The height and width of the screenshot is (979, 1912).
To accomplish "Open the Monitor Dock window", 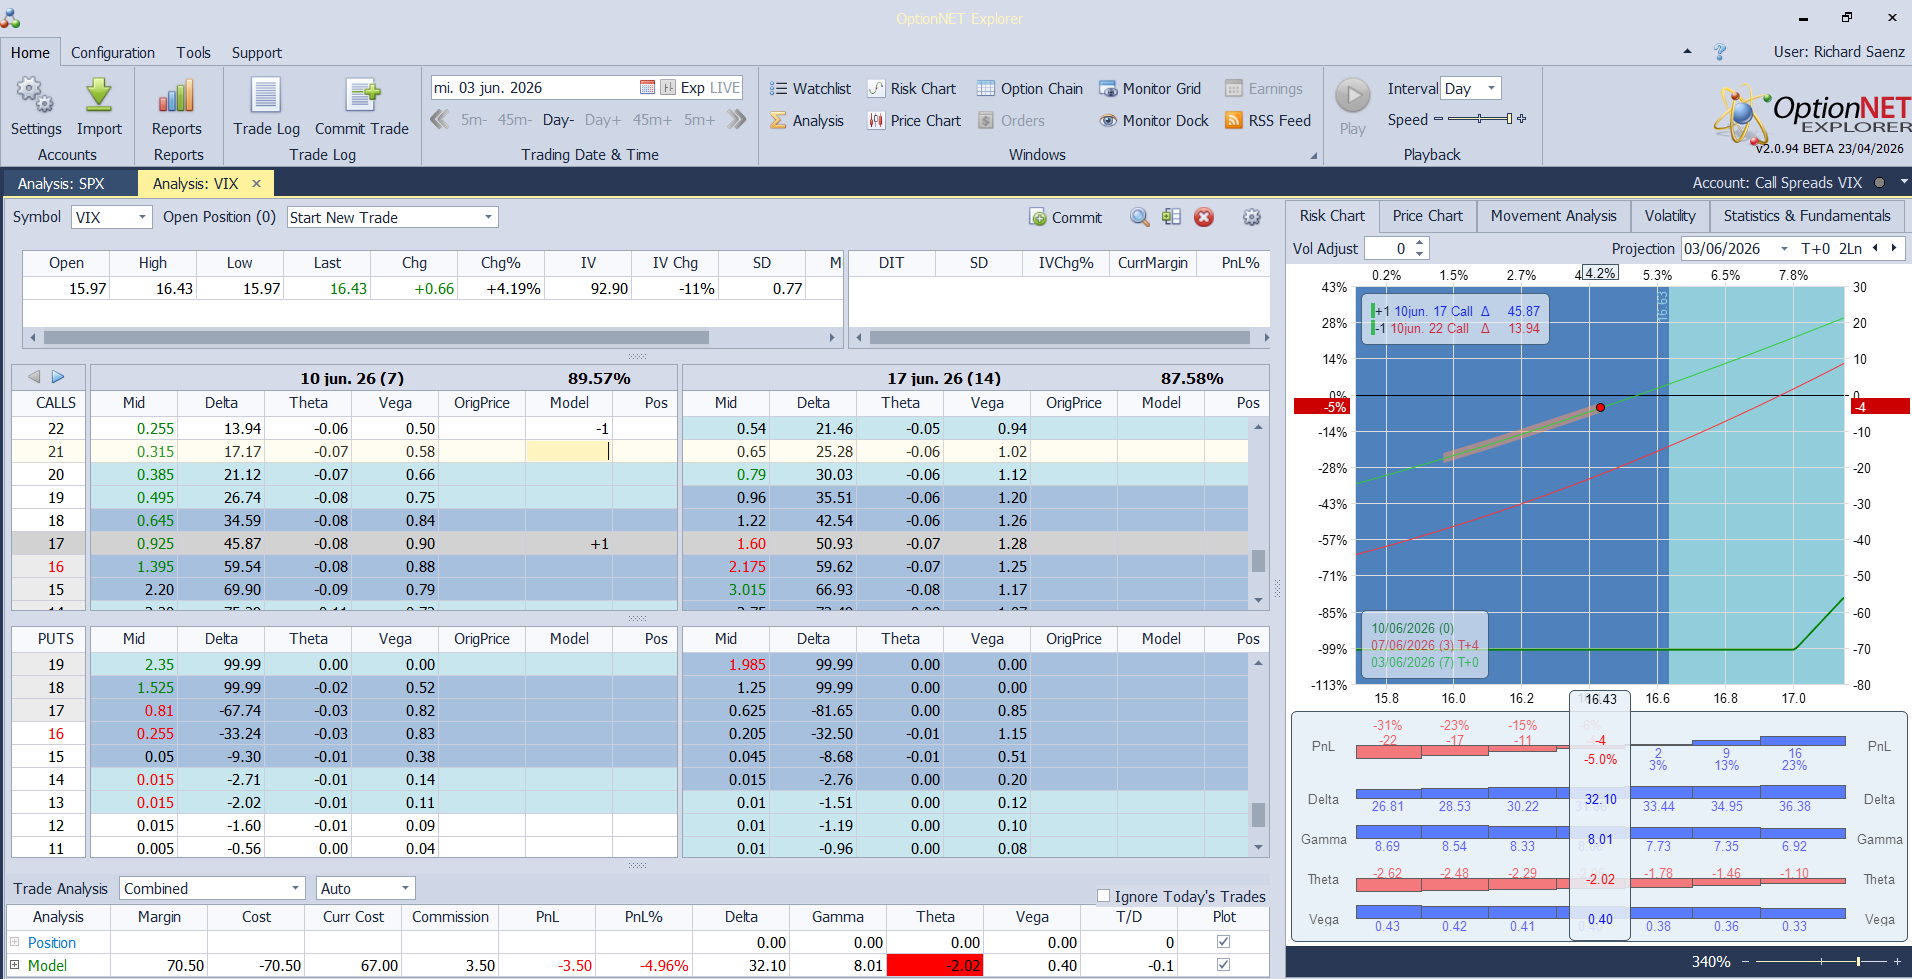I will pyautogui.click(x=1154, y=121).
